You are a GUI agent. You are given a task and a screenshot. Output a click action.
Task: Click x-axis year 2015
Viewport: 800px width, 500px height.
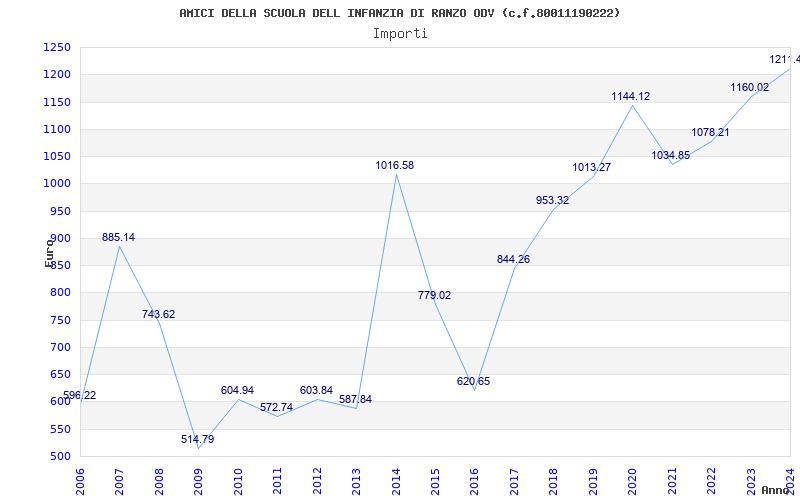tap(435, 482)
